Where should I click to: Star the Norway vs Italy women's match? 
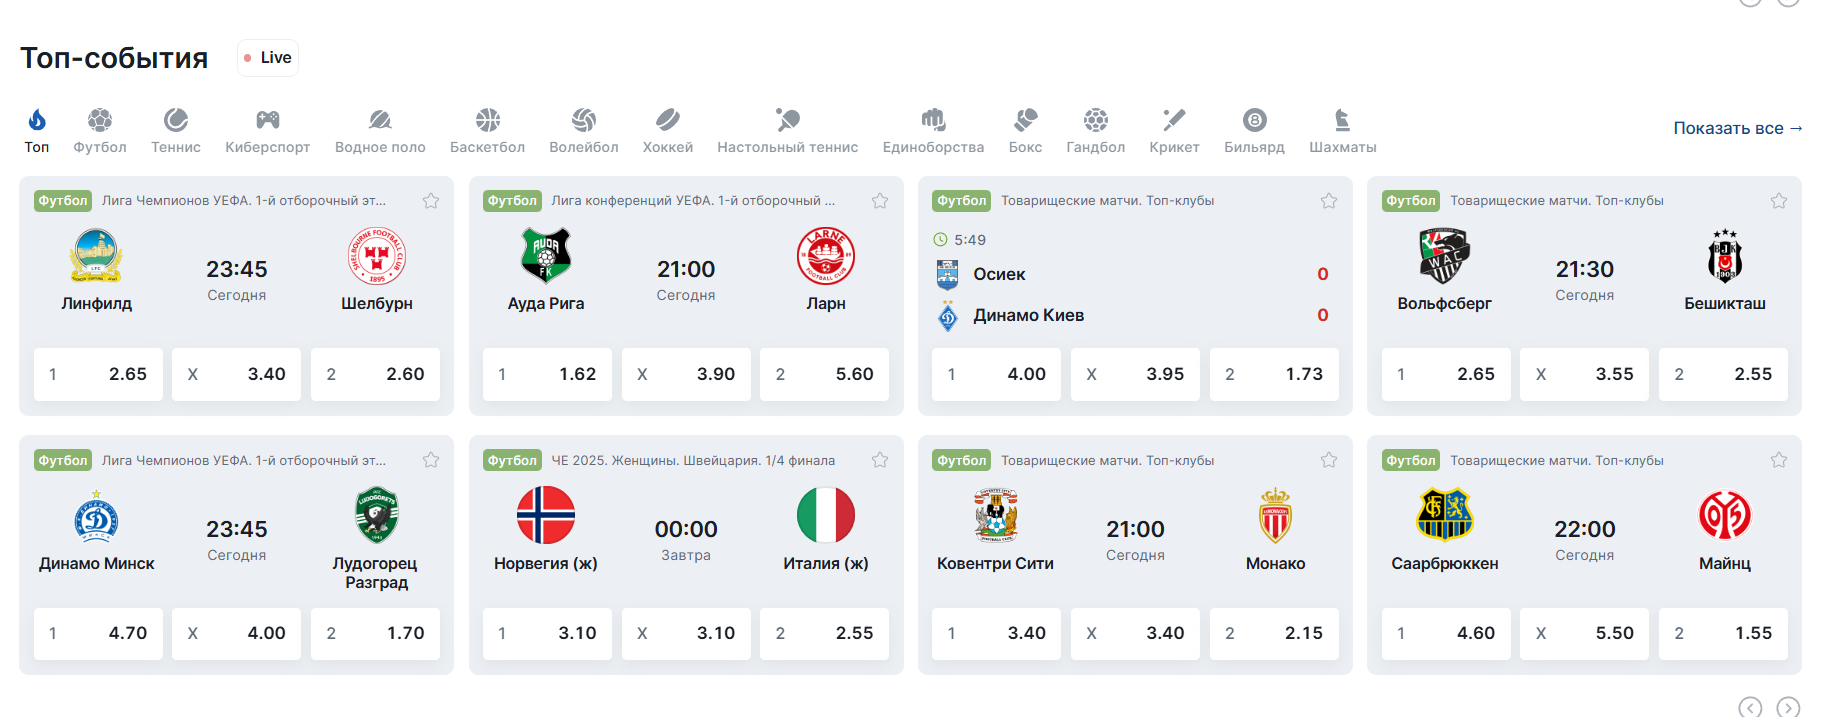(880, 460)
